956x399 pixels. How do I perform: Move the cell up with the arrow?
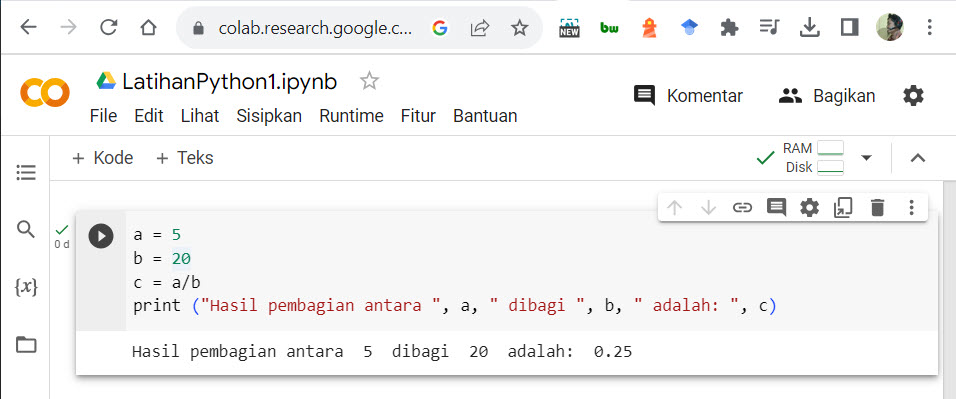[x=674, y=208]
